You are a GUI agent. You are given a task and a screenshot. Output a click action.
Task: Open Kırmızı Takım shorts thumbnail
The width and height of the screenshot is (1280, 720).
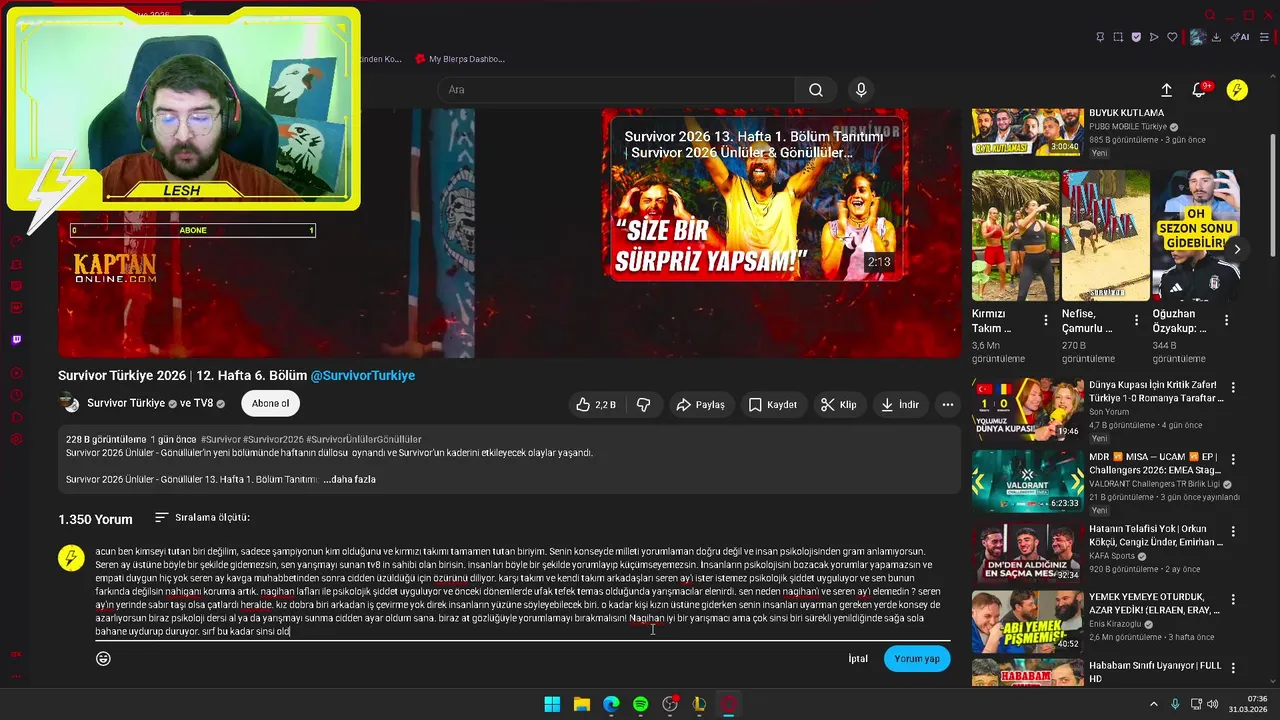click(1015, 235)
